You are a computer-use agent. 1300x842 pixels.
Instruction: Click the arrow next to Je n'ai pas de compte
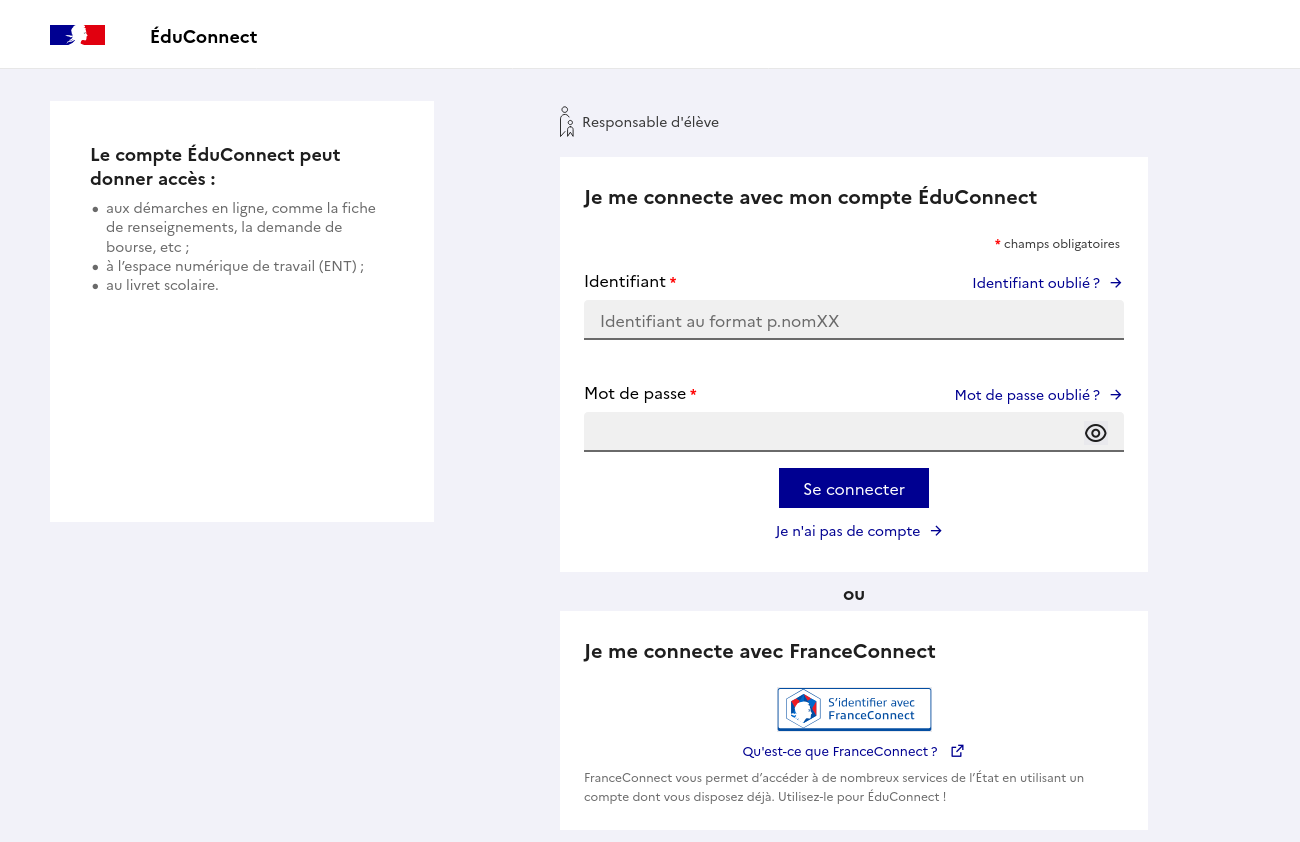click(936, 531)
